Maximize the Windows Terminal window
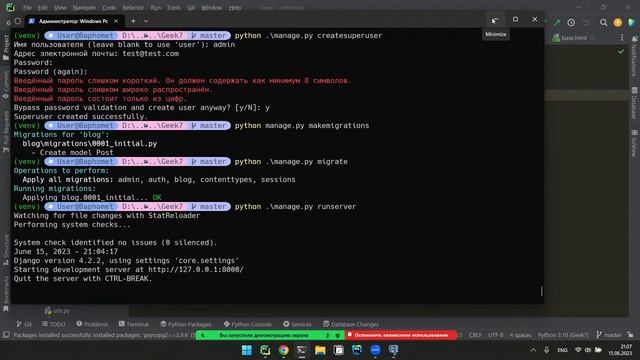640x360 pixels. pos(516,20)
